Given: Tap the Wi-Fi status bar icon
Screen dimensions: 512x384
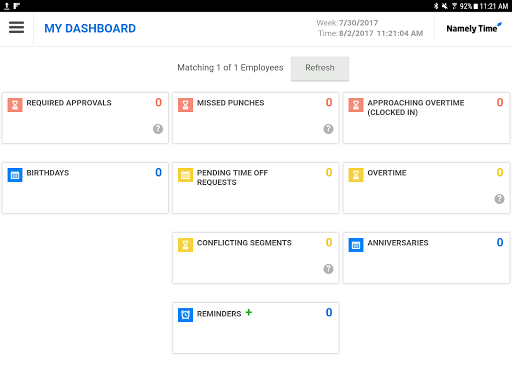Looking at the screenshot, I should [x=454, y=6].
